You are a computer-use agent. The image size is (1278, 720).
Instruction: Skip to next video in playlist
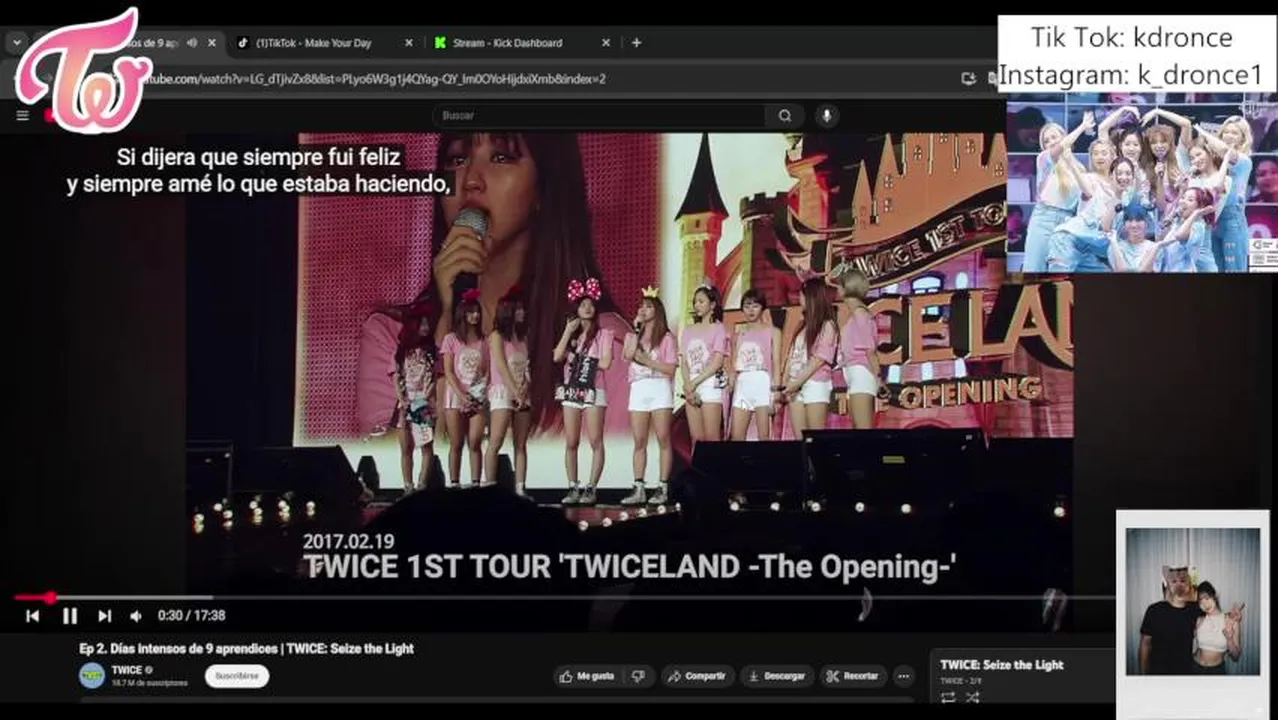[x=104, y=616]
